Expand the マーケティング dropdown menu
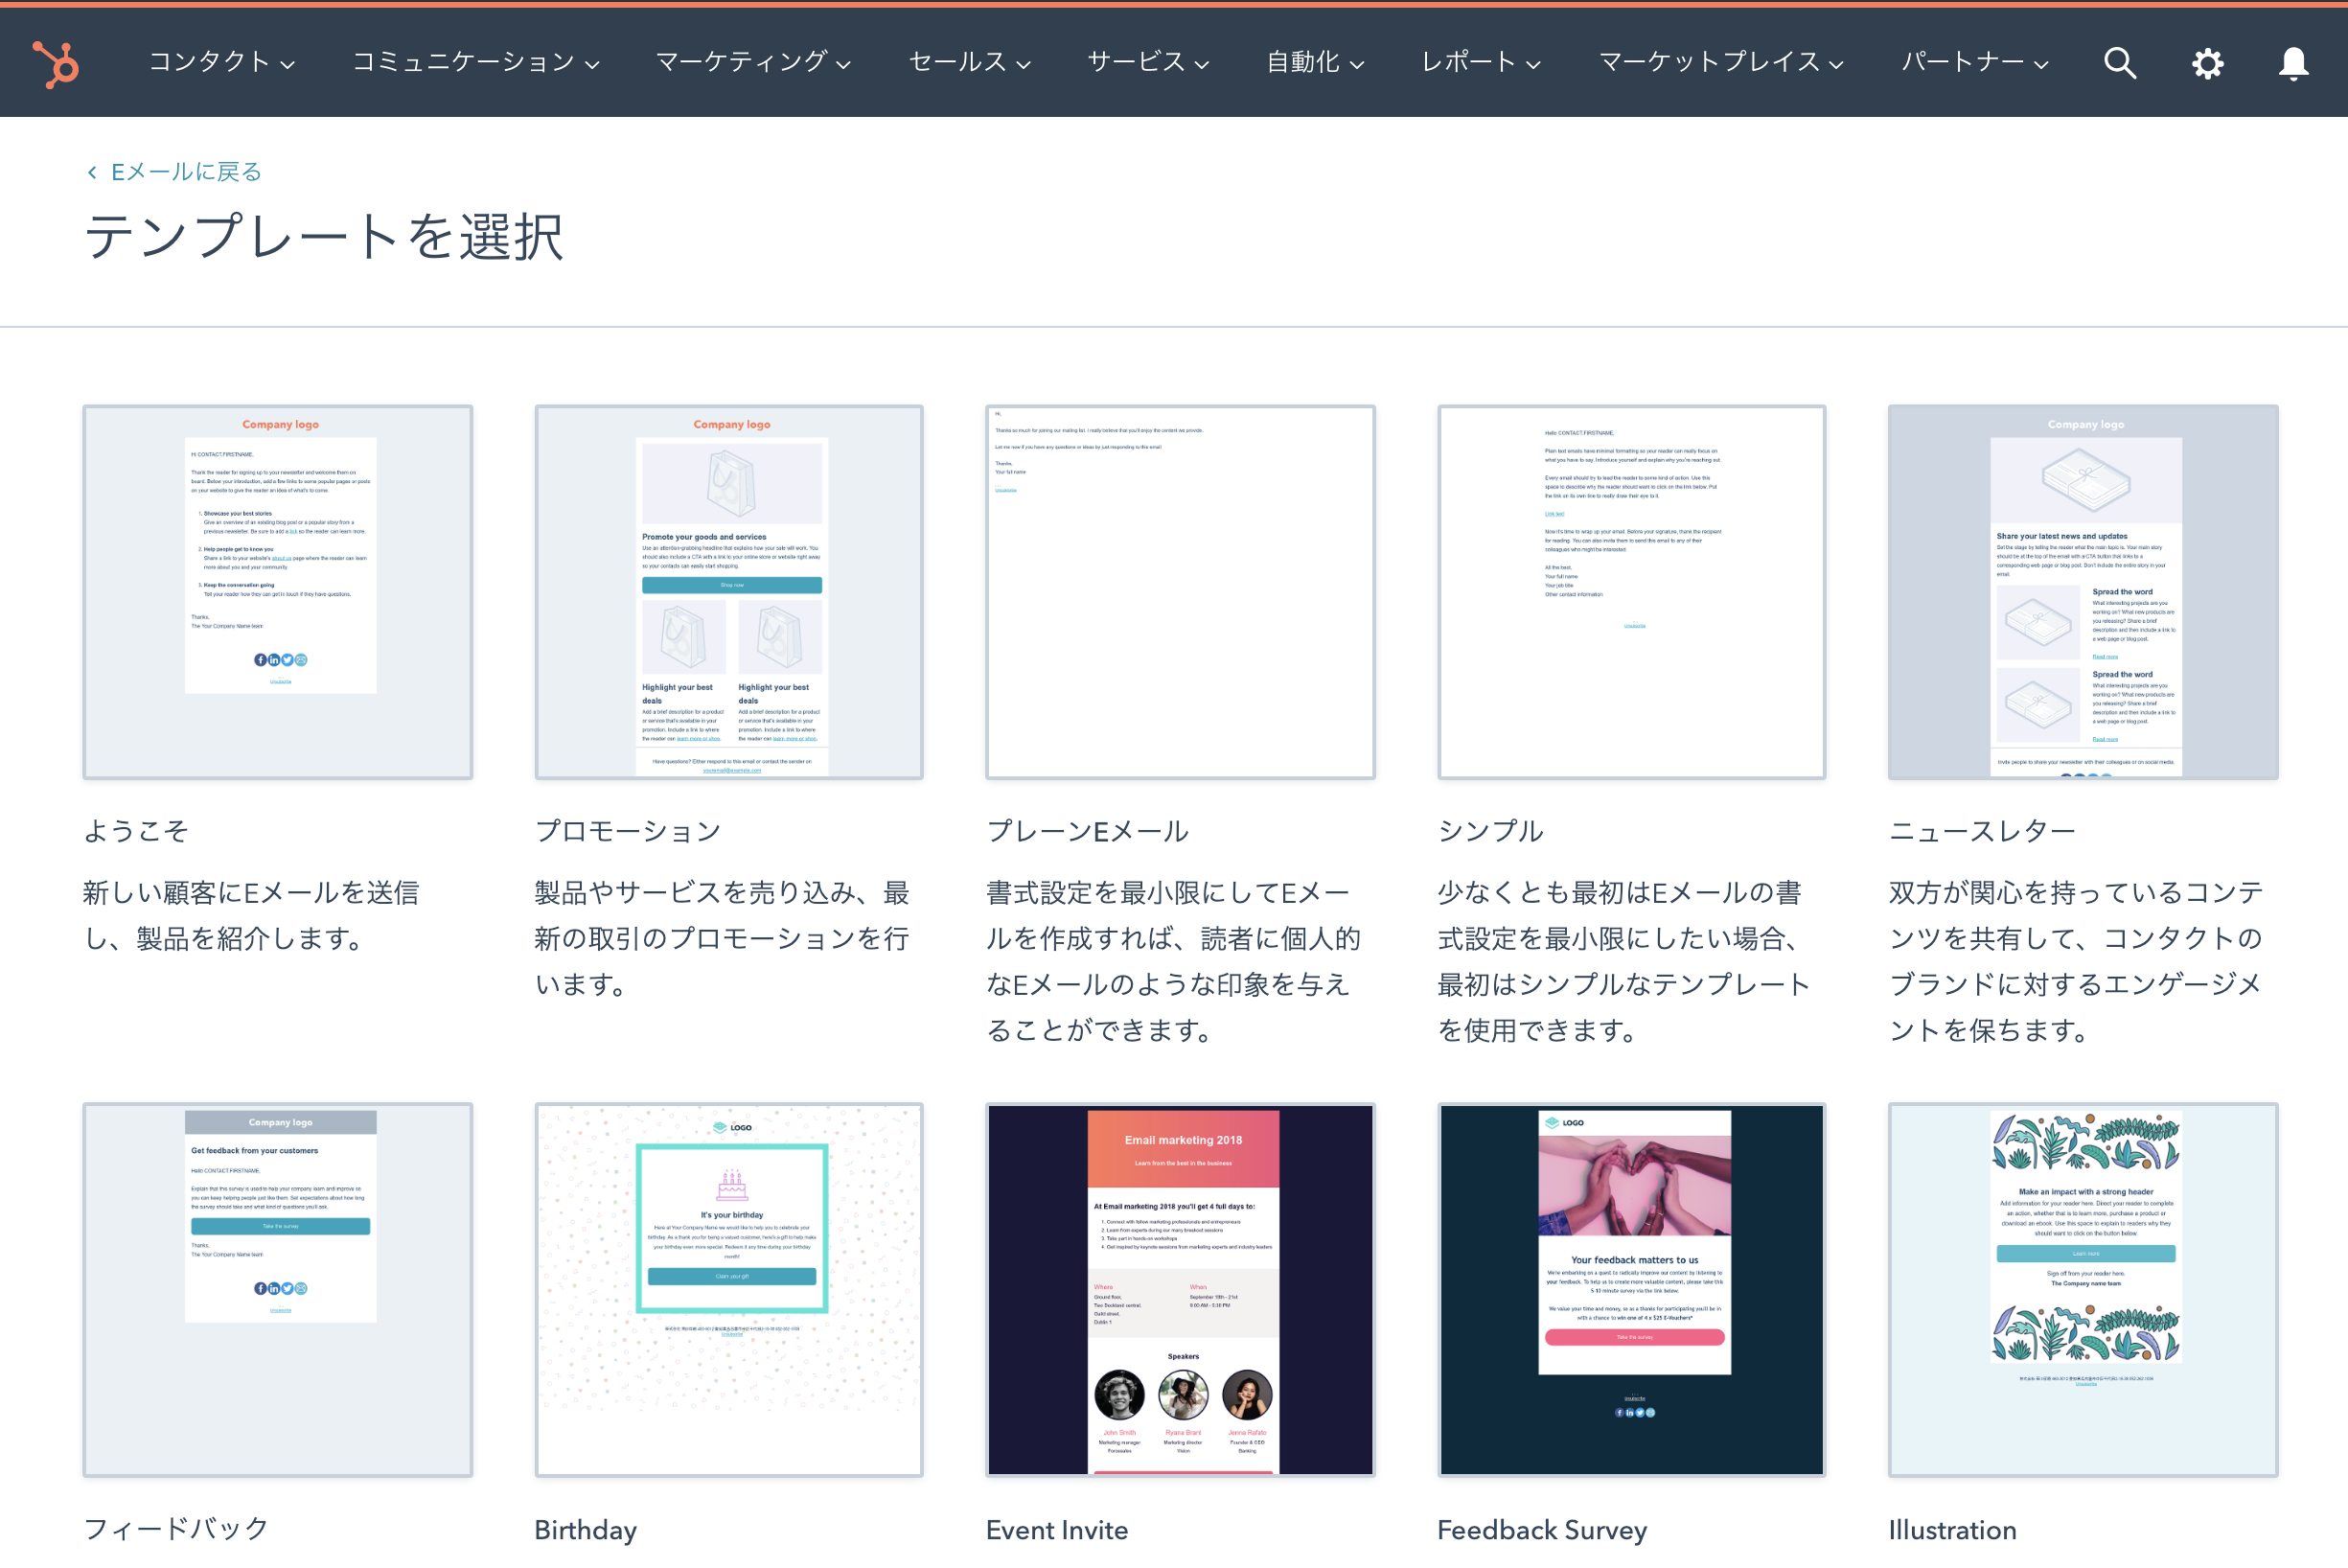 pyautogui.click(x=752, y=63)
